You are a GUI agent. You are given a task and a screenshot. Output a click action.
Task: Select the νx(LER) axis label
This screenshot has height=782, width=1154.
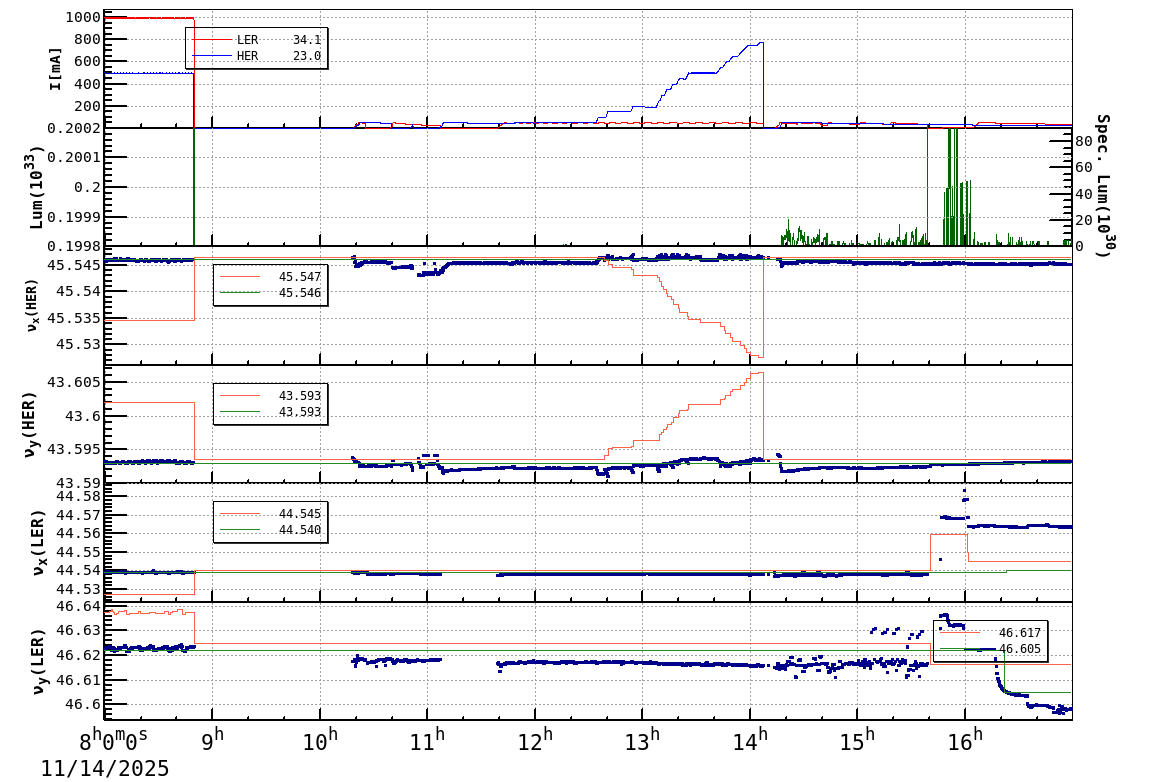[x=40, y=543]
